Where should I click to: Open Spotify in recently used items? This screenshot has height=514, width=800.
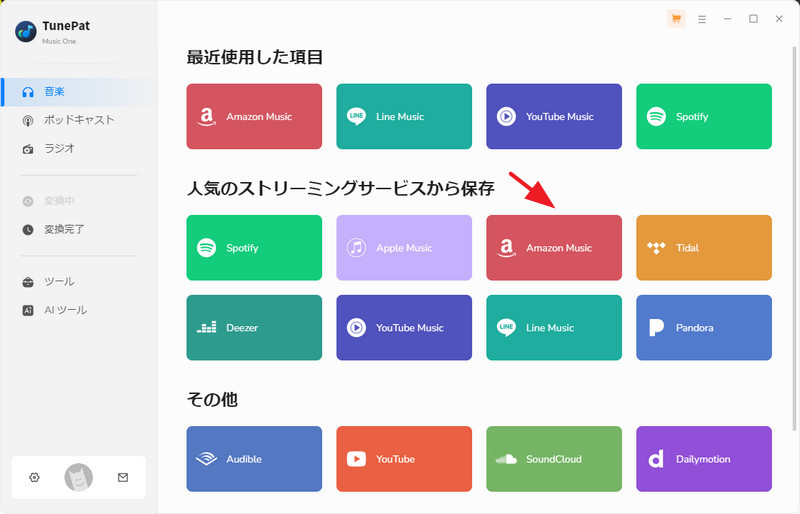pos(704,116)
